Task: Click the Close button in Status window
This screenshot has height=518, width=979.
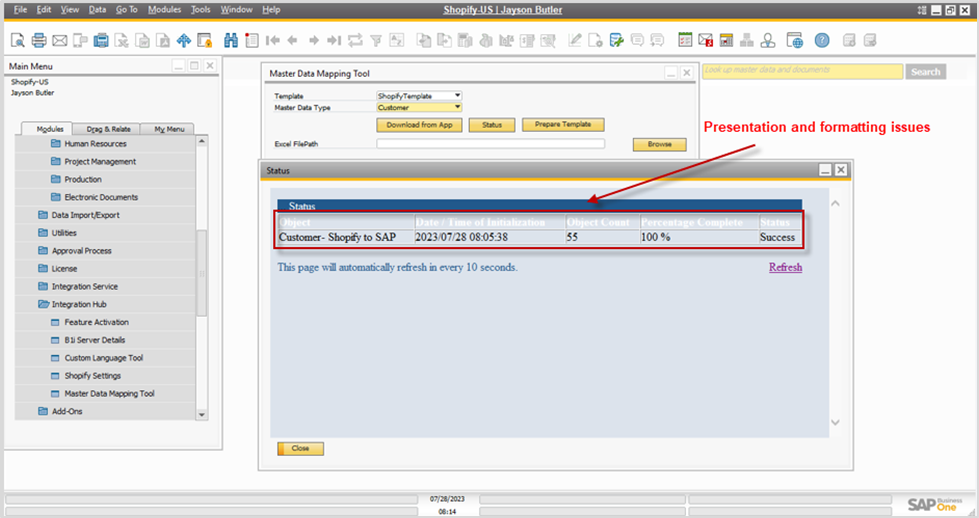Action: click(x=300, y=449)
